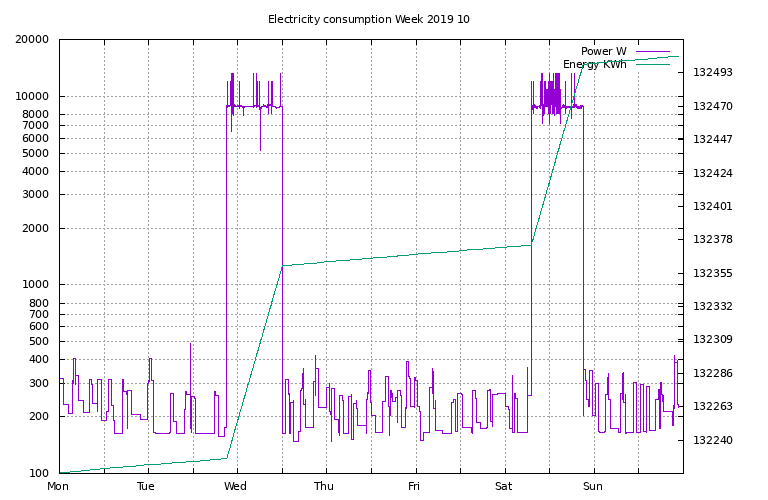768x500 pixels.
Task: Click the chart title 'Electricity consumption Week 2019 10'
Action: [368, 19]
